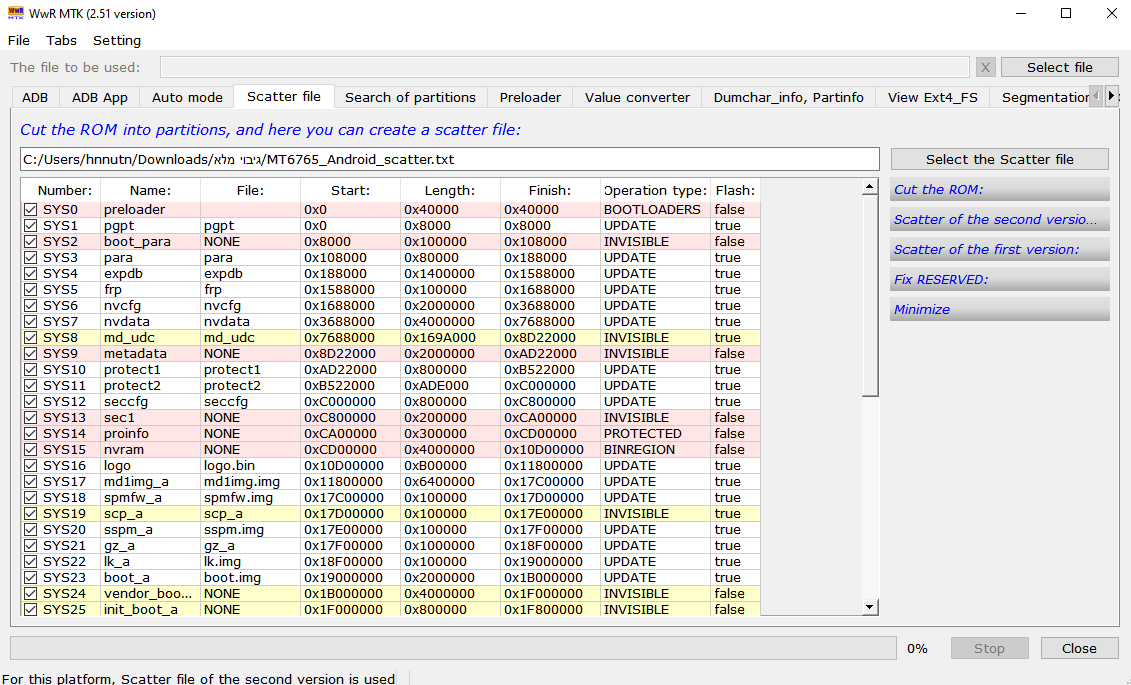Expand the Fix RESERVED section
This screenshot has width=1131, height=685.
(999, 280)
